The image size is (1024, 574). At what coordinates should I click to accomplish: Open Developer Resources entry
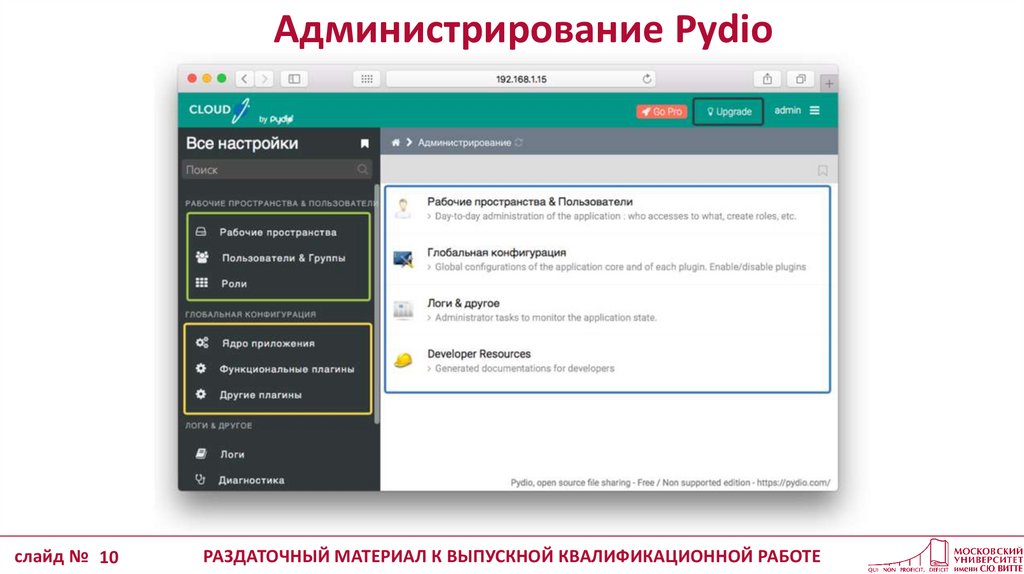click(x=479, y=354)
